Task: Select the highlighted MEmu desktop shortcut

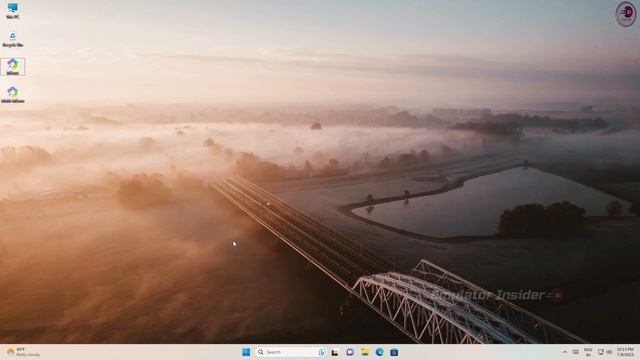Action: 13,67
